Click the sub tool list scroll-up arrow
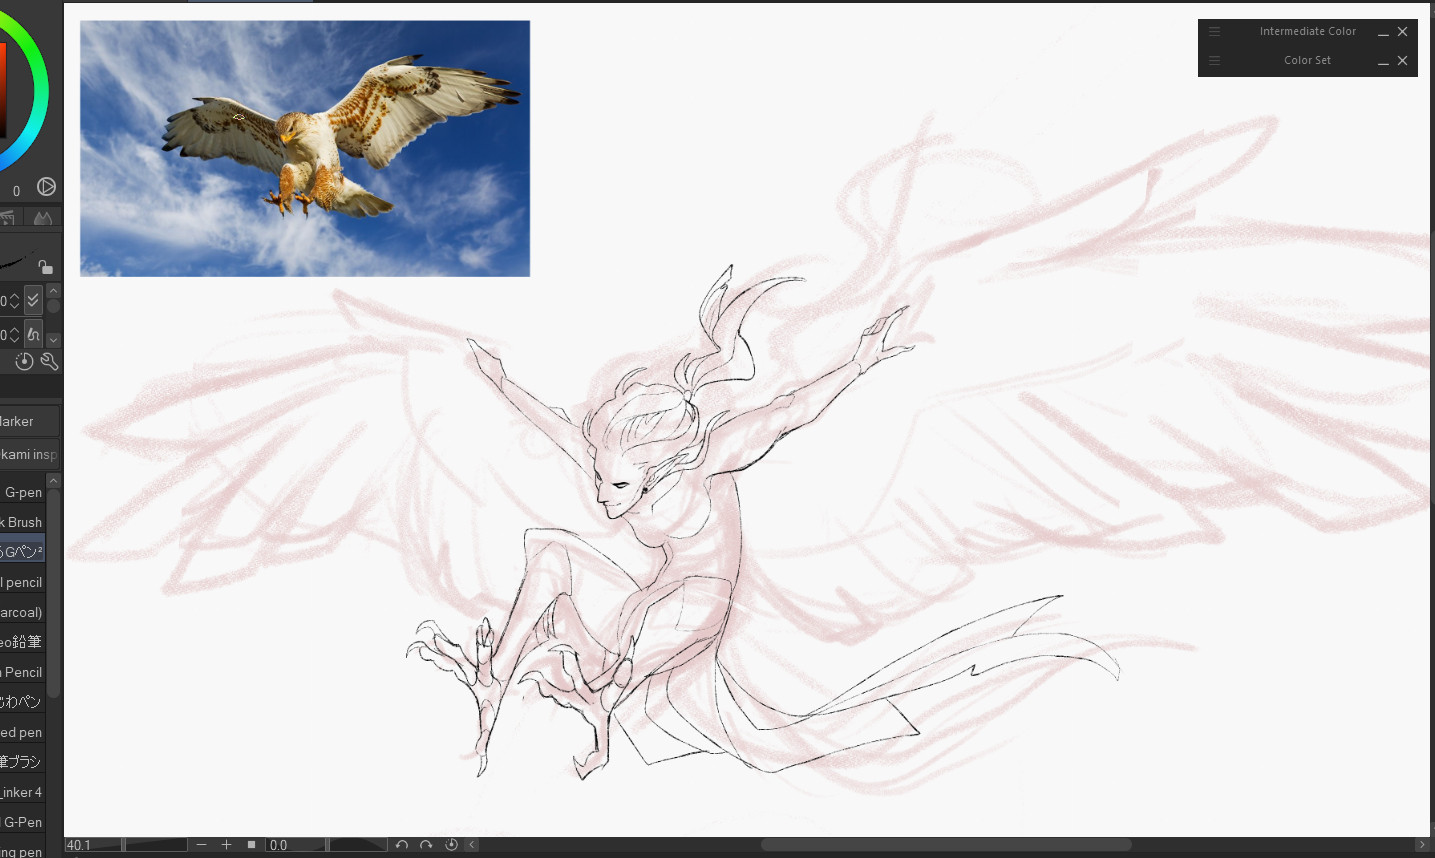Screen dimensions: 1435x858 tap(54, 481)
